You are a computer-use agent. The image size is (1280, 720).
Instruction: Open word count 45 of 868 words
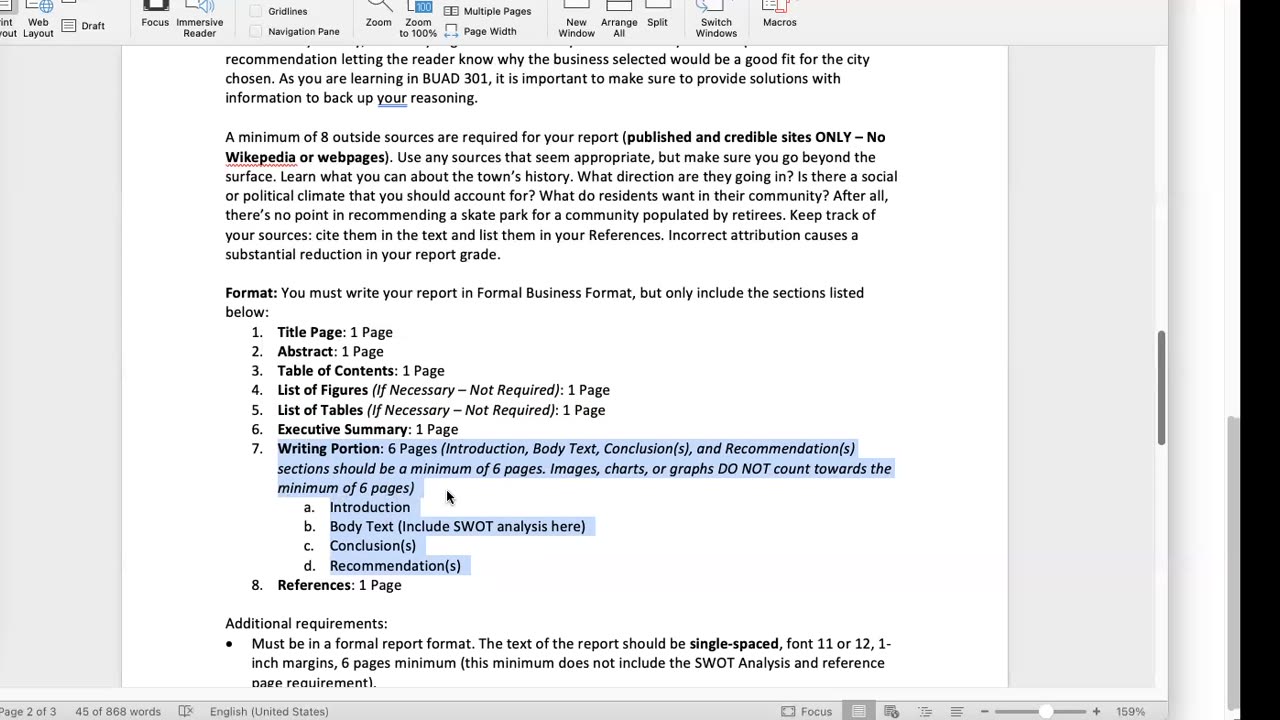118,711
